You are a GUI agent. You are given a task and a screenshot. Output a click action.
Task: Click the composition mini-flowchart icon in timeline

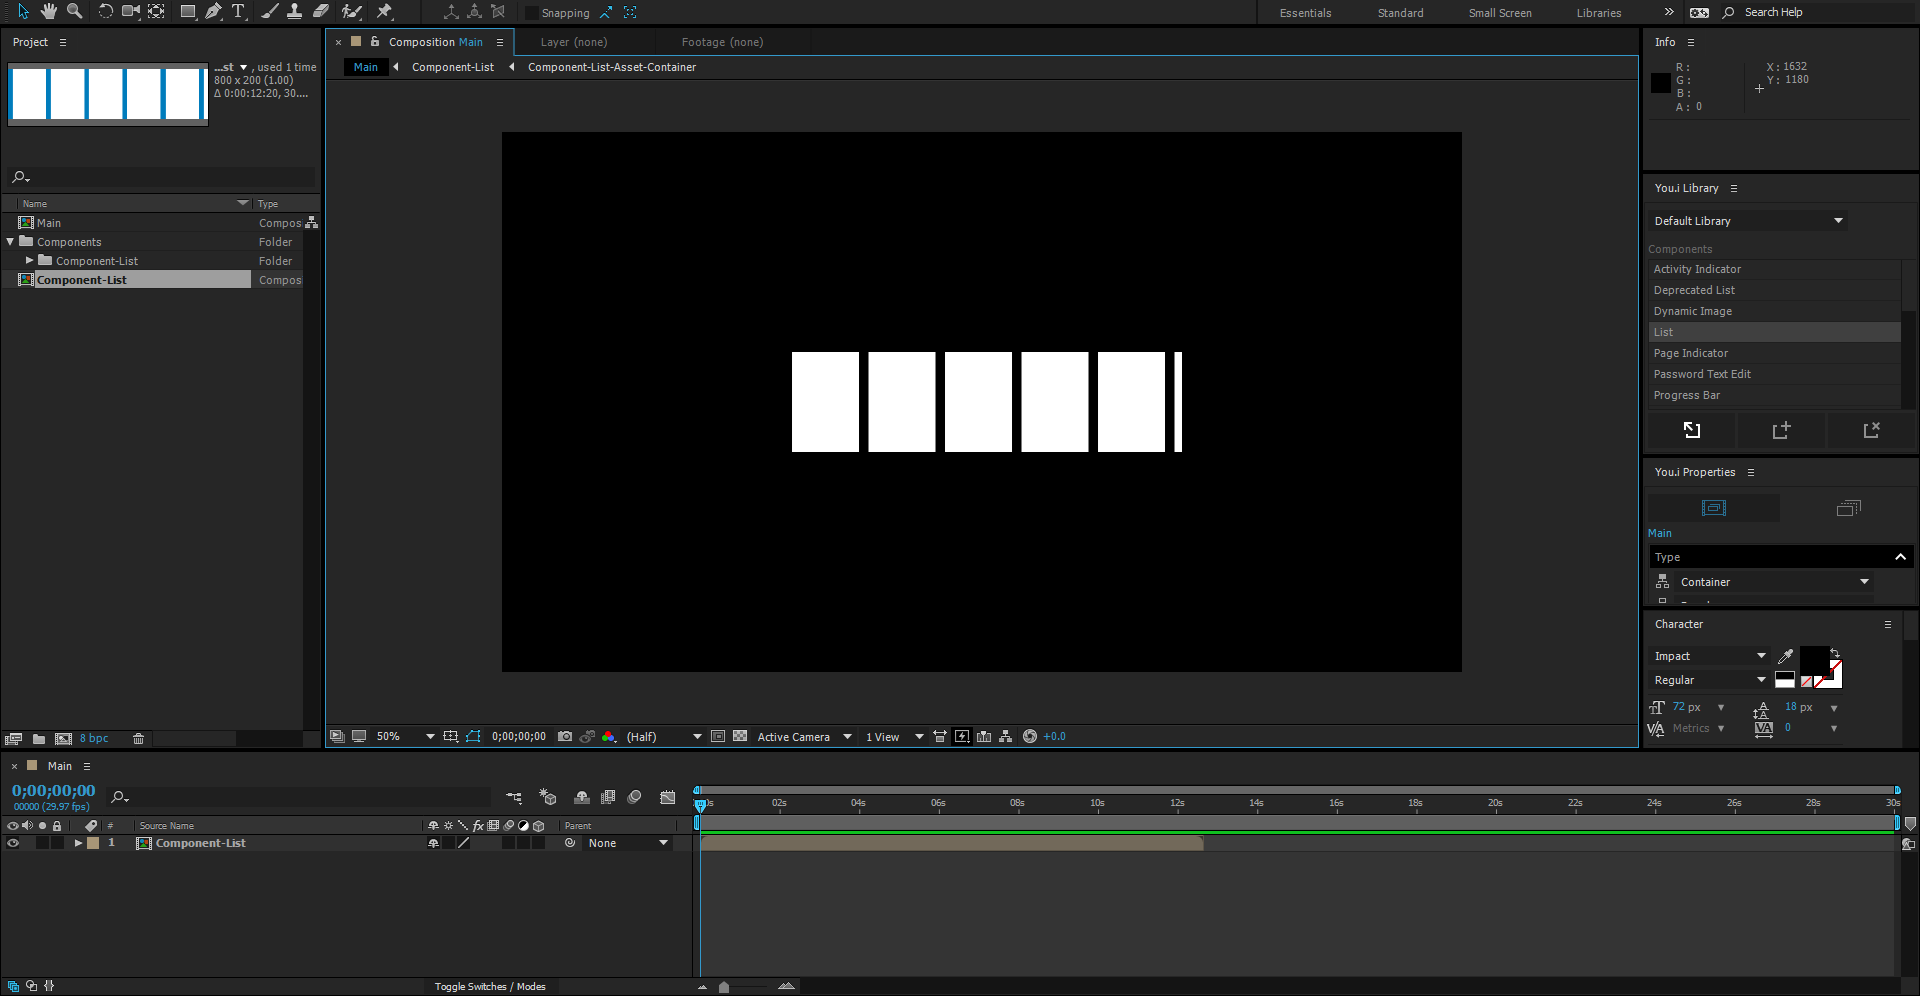pyautogui.click(x=514, y=797)
